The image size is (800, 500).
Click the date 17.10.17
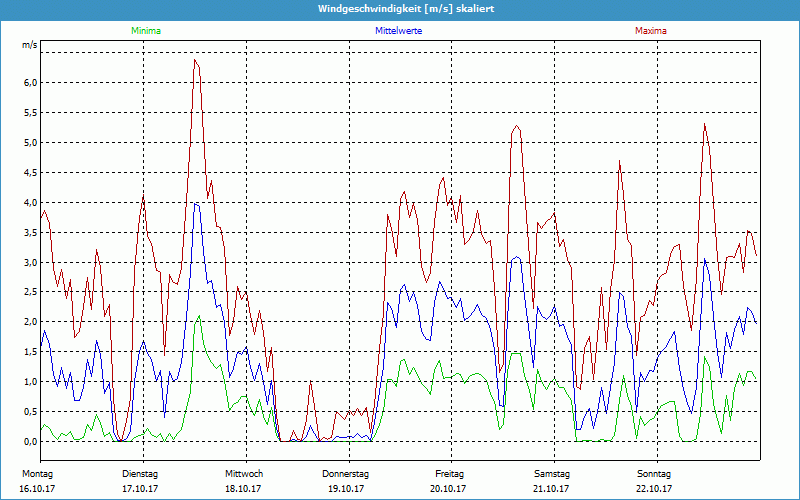140,489
